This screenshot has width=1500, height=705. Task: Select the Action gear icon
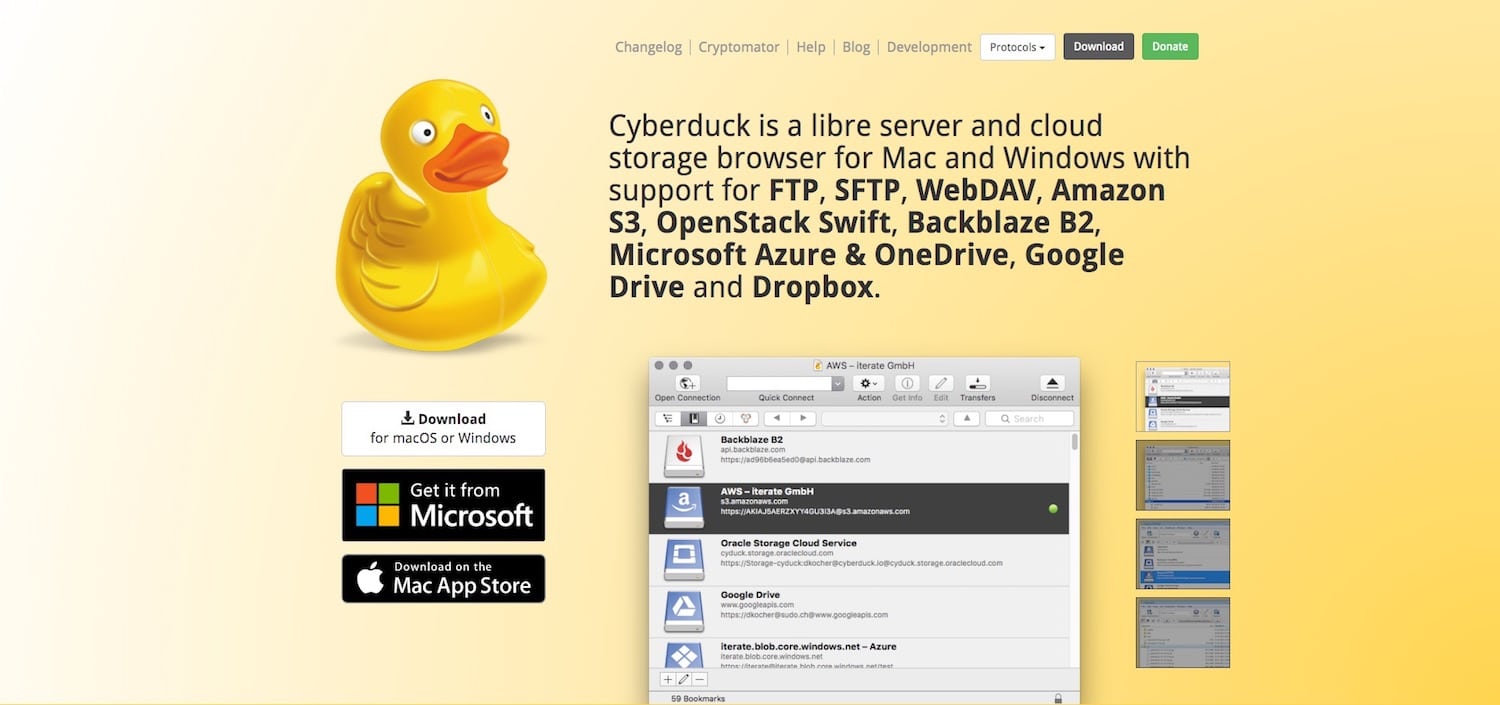(x=867, y=382)
